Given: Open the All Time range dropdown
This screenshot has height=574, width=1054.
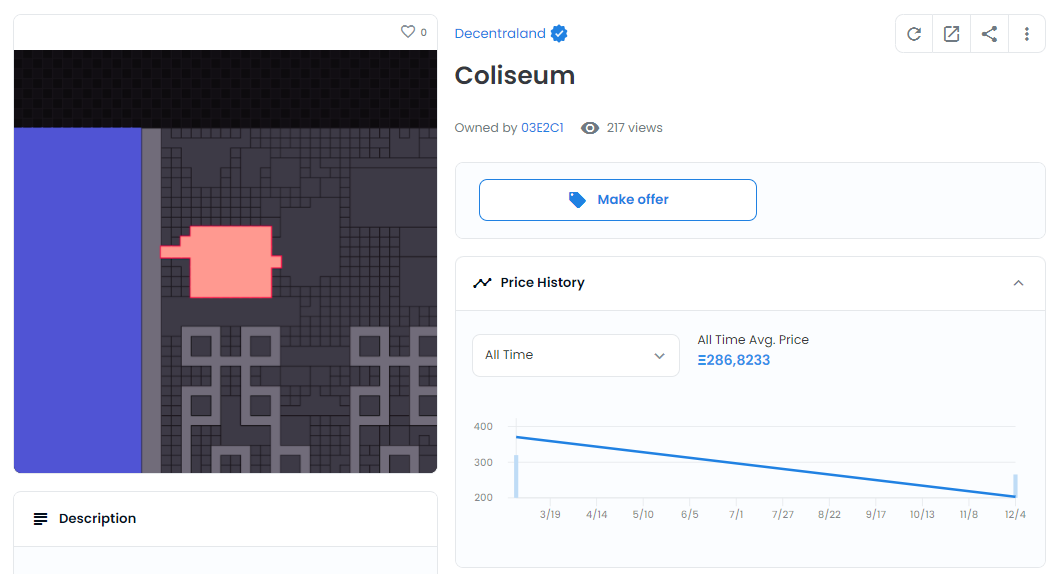Looking at the screenshot, I should 575,355.
